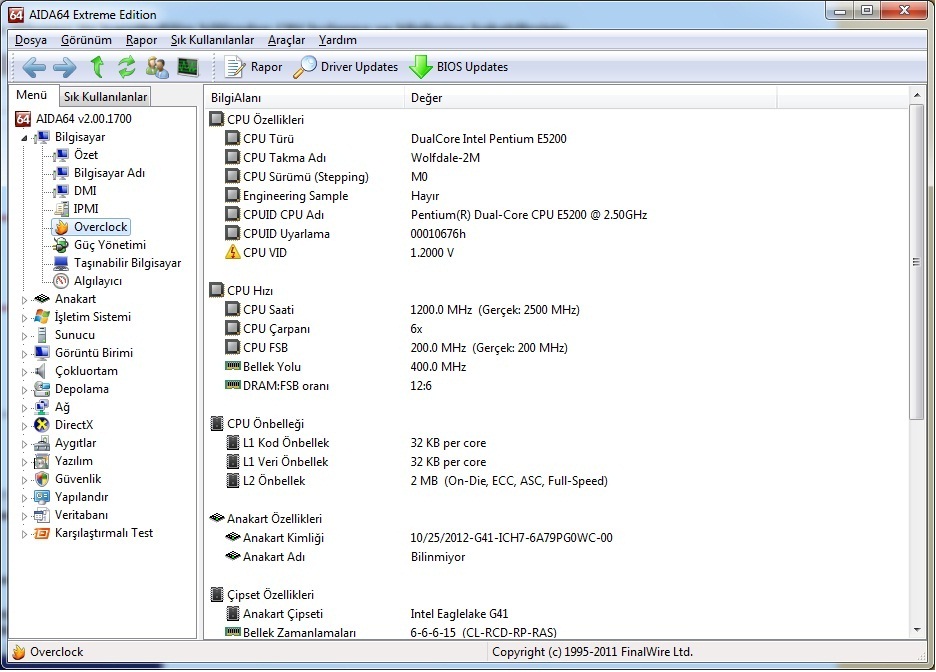Select the DMI tree item
936x672 pixels.
pos(85,191)
